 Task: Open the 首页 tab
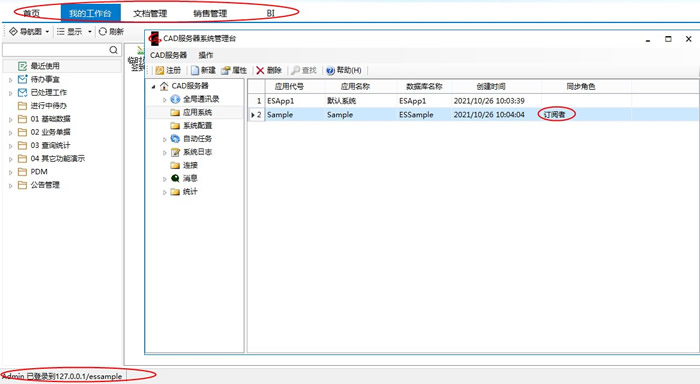click(31, 13)
